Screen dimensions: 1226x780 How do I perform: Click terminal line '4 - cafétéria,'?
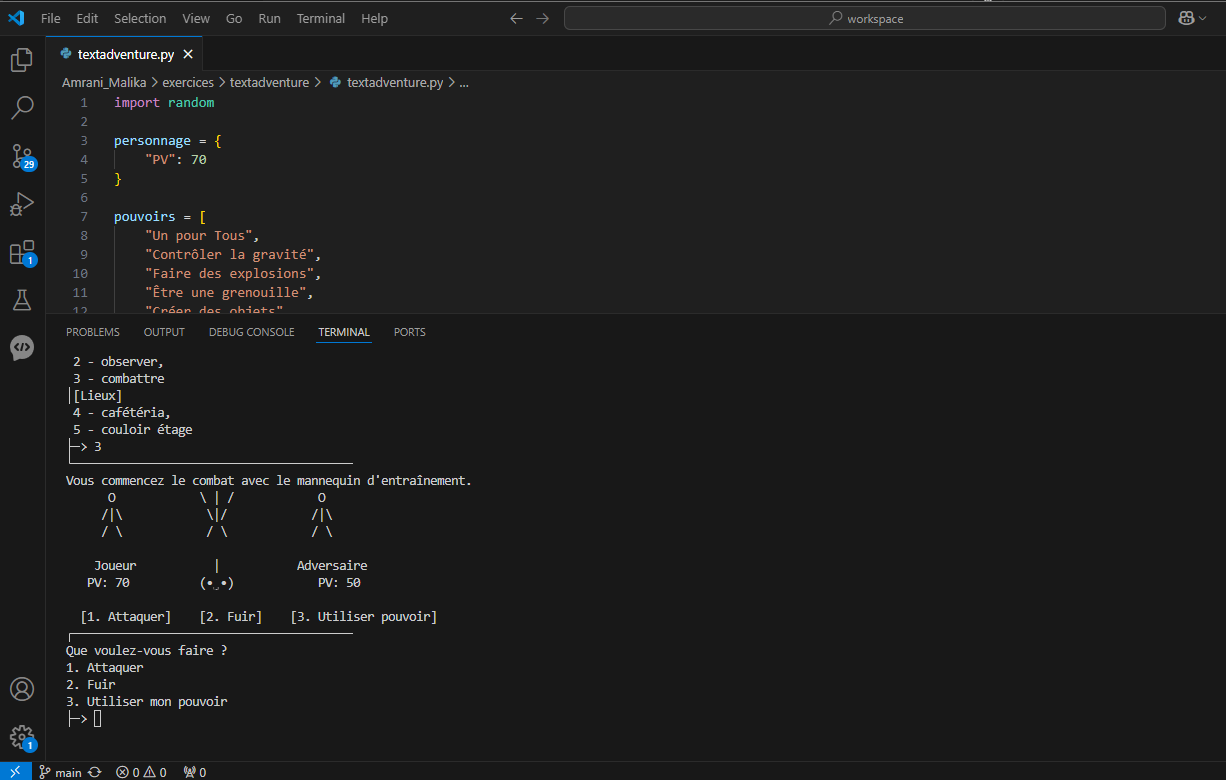coord(122,413)
